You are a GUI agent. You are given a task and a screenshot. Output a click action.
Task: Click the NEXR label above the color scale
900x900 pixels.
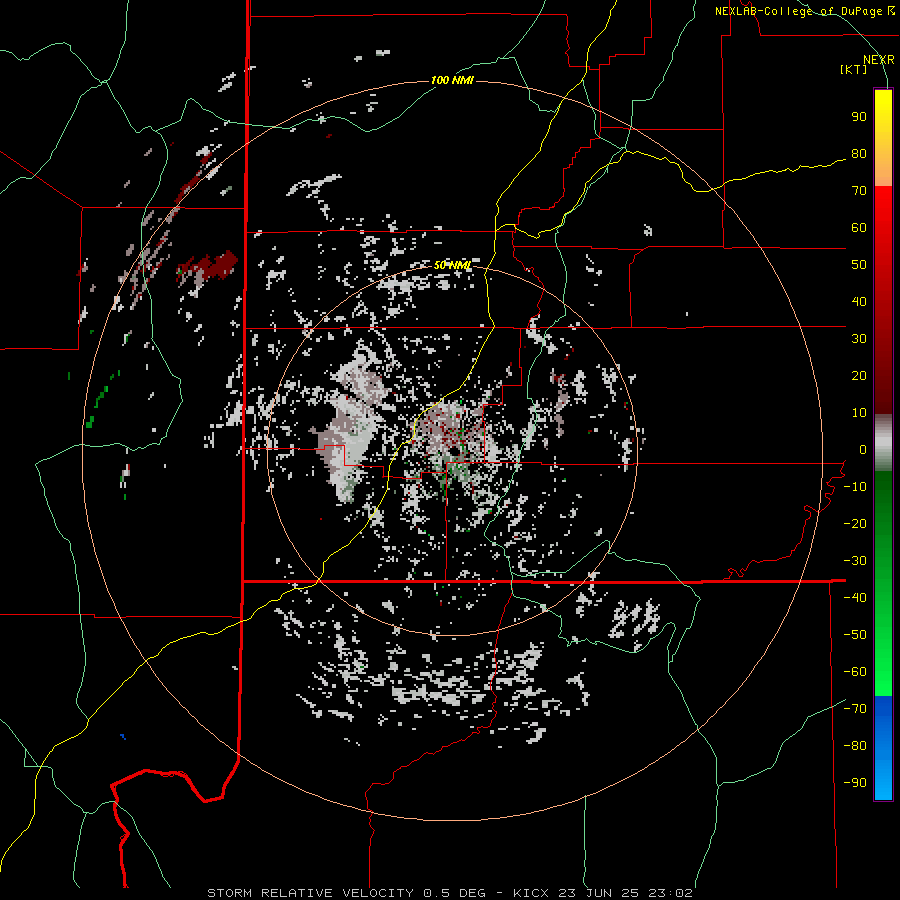(878, 60)
